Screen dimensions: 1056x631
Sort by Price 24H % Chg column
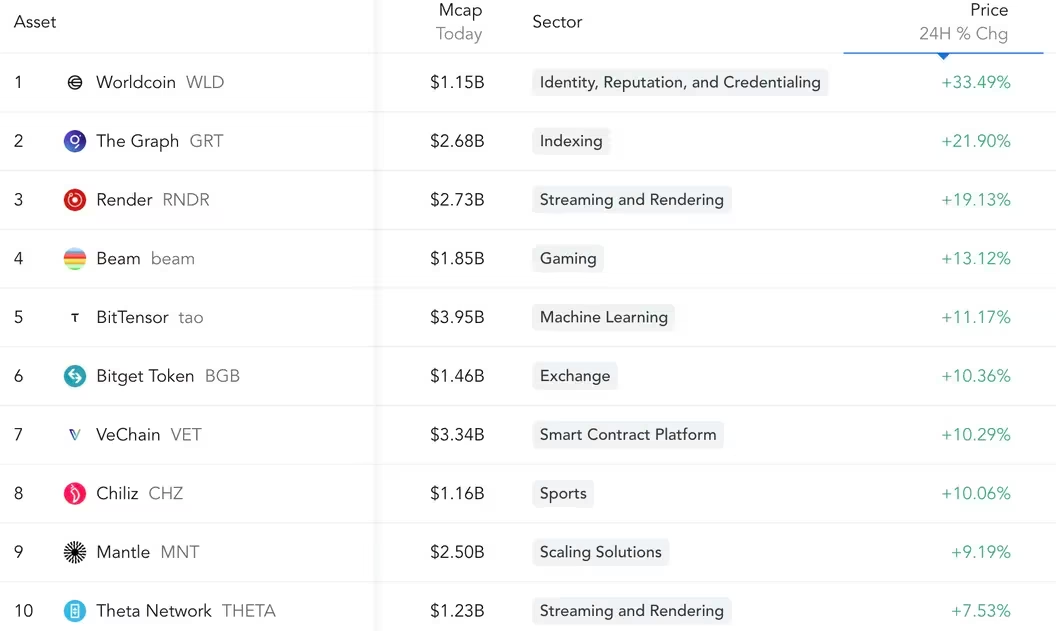(x=963, y=22)
